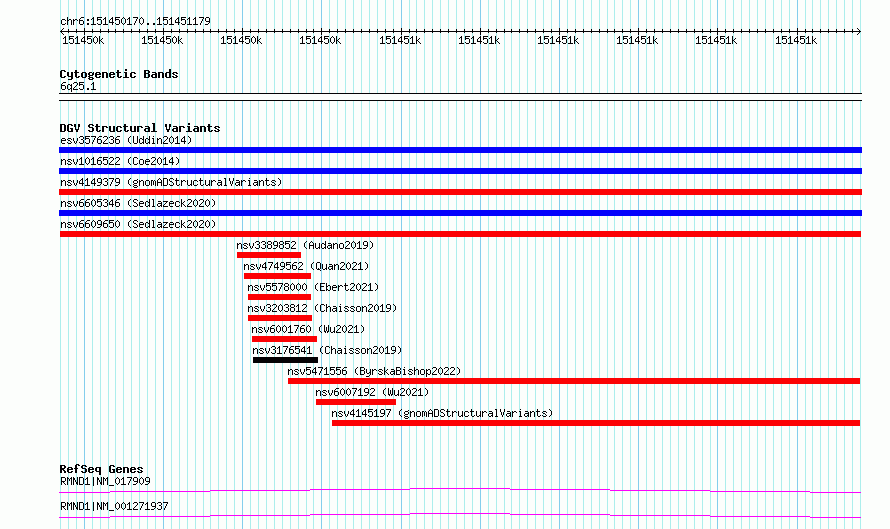Click the 6q25.1 cytogenetic band line
The image size is (890, 529).
coord(460,97)
